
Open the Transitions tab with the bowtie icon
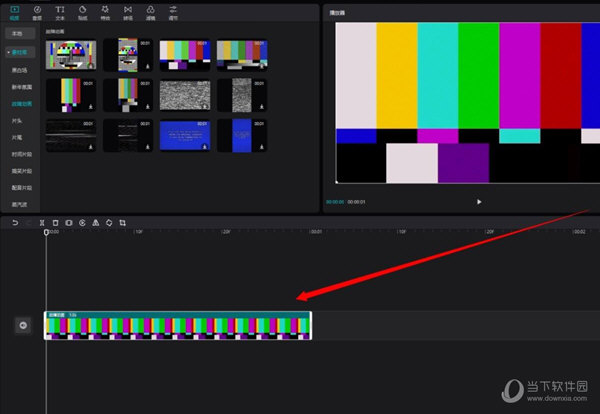(x=128, y=12)
